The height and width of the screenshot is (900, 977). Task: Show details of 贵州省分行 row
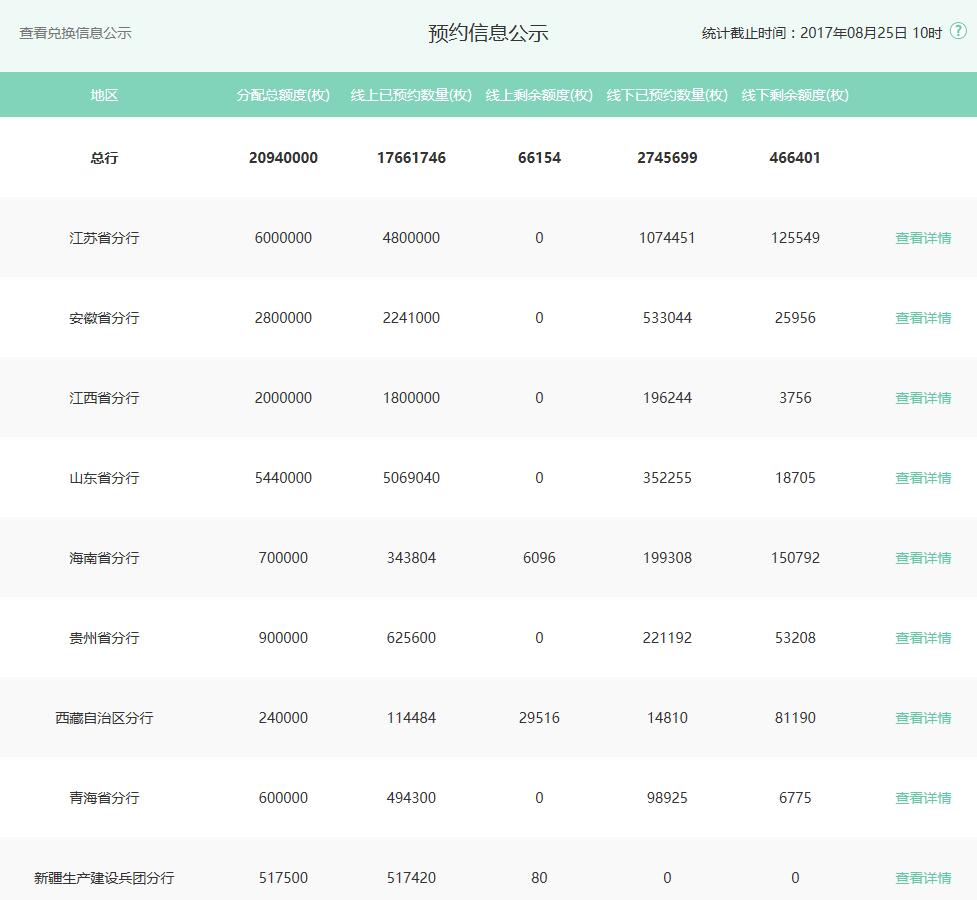pyautogui.click(x=922, y=638)
